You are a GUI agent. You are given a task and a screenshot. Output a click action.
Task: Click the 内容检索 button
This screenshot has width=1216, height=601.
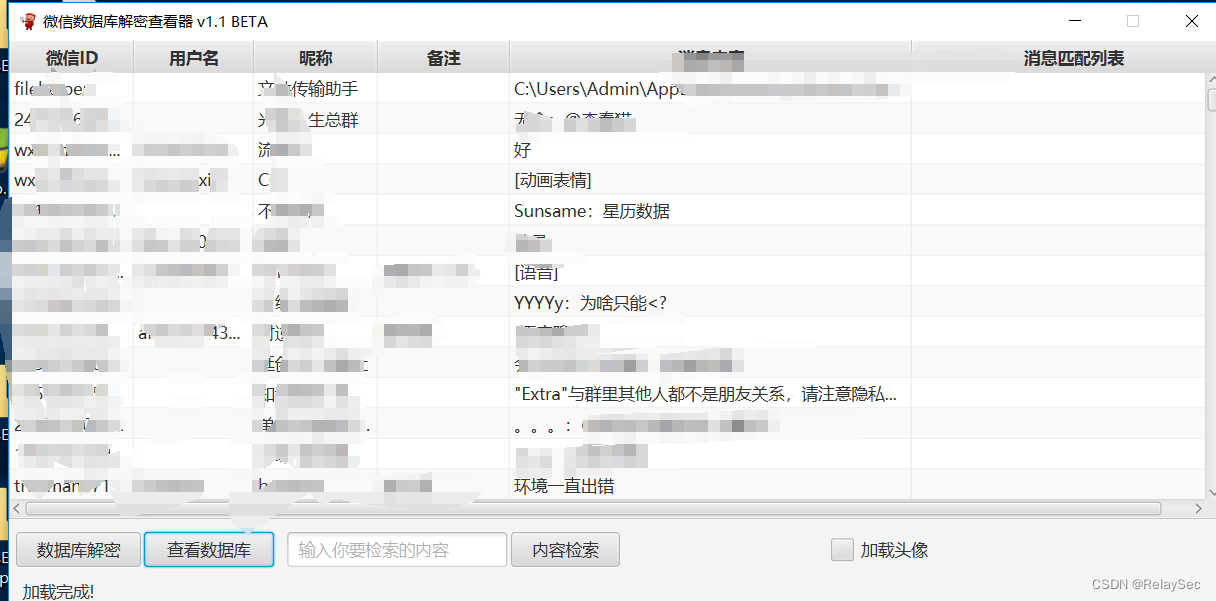tap(565, 549)
